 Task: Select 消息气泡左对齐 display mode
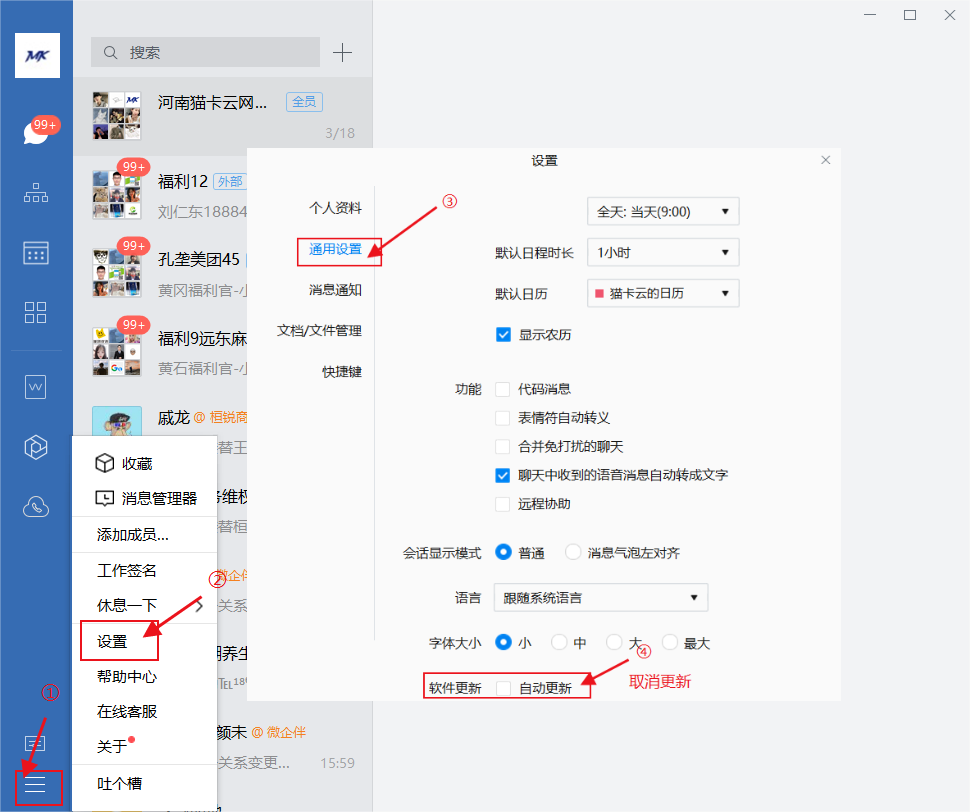573,552
